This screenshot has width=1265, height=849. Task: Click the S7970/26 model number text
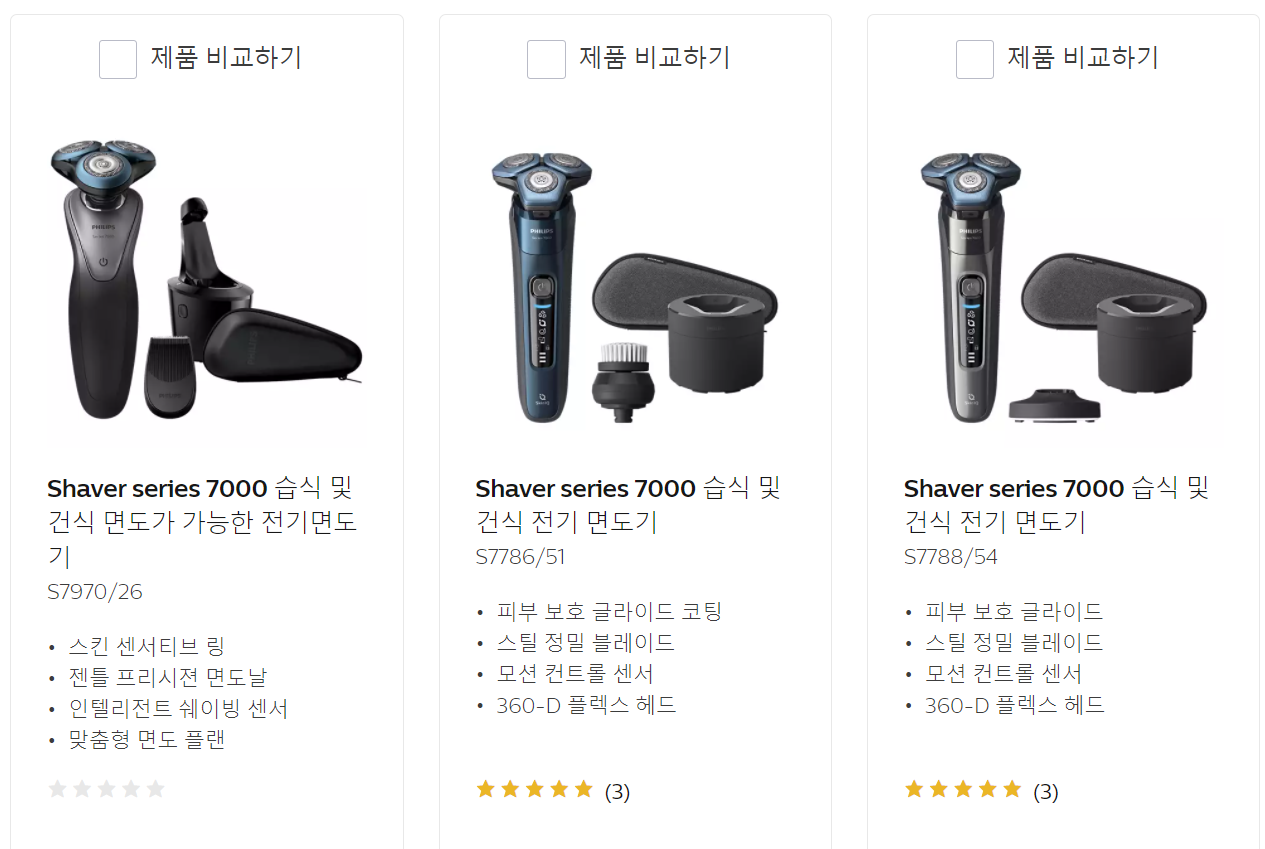tap(95, 592)
